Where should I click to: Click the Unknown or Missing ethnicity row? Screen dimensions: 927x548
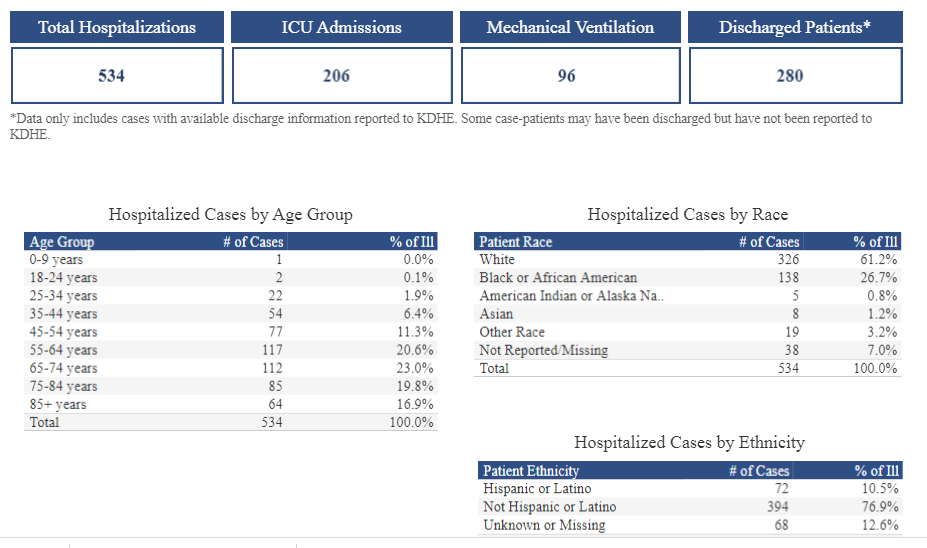[543, 525]
